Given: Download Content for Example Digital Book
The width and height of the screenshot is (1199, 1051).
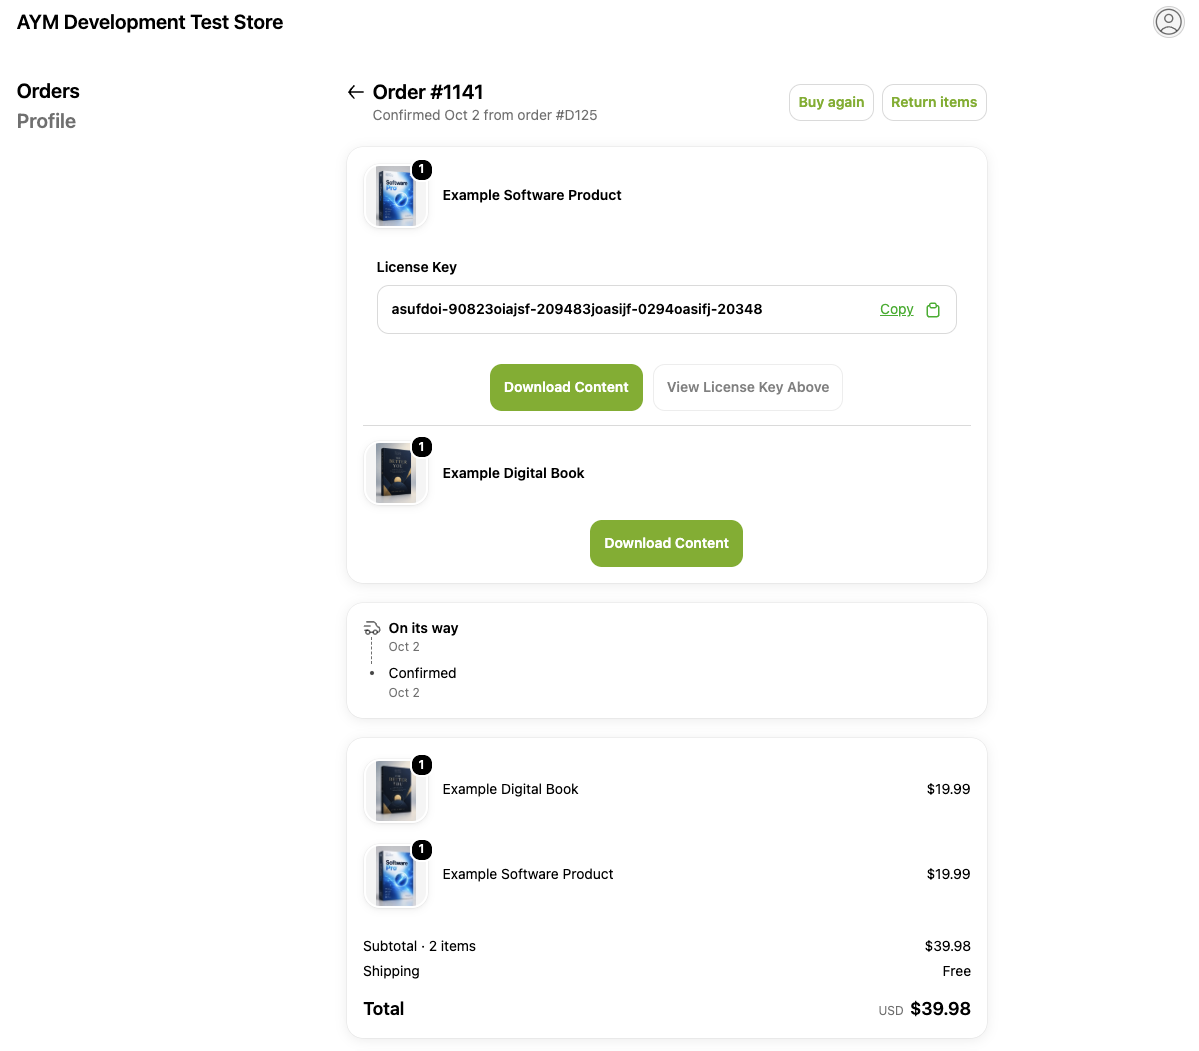Looking at the screenshot, I should pyautogui.click(x=666, y=543).
